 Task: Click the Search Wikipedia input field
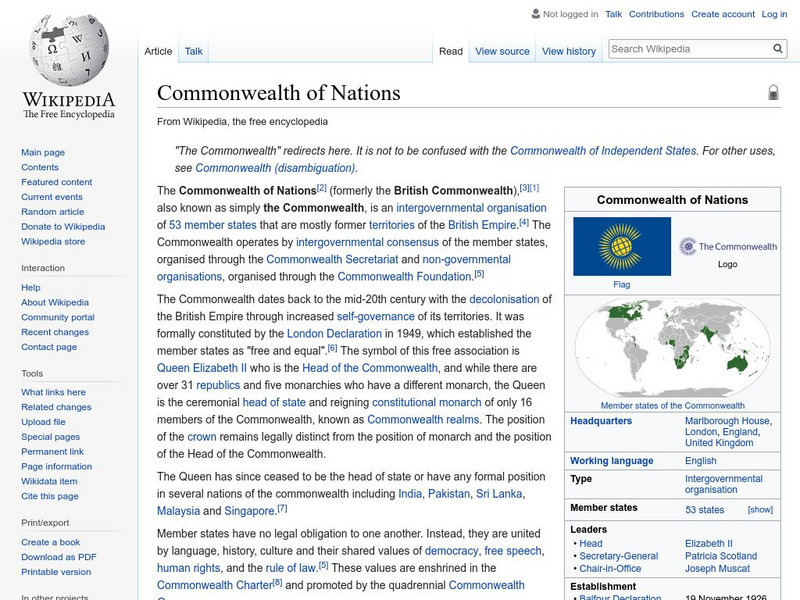(690, 49)
